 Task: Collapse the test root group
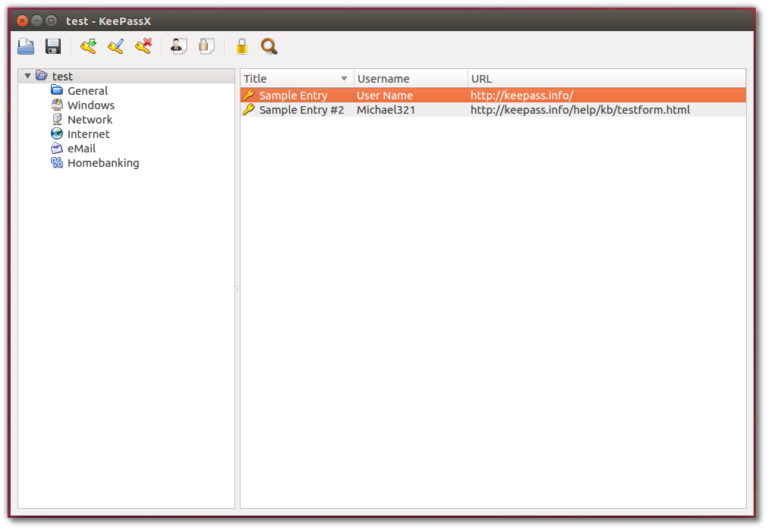tap(28, 76)
